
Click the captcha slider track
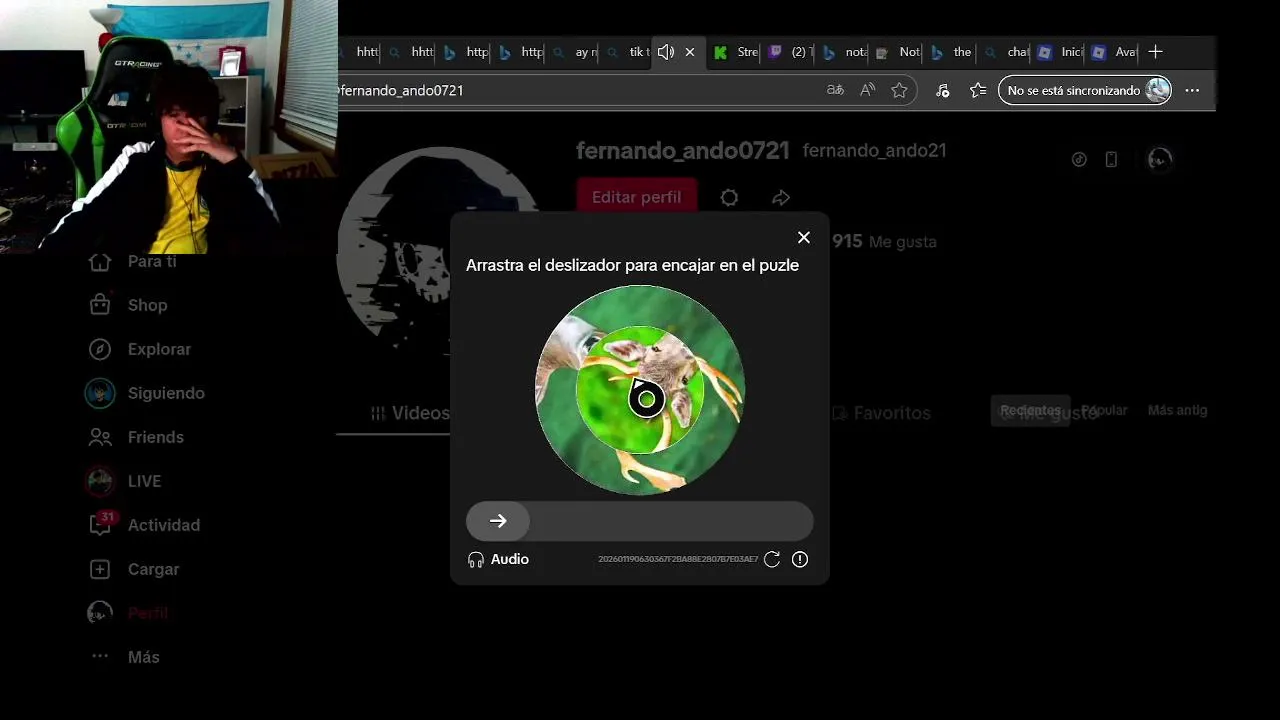point(640,521)
